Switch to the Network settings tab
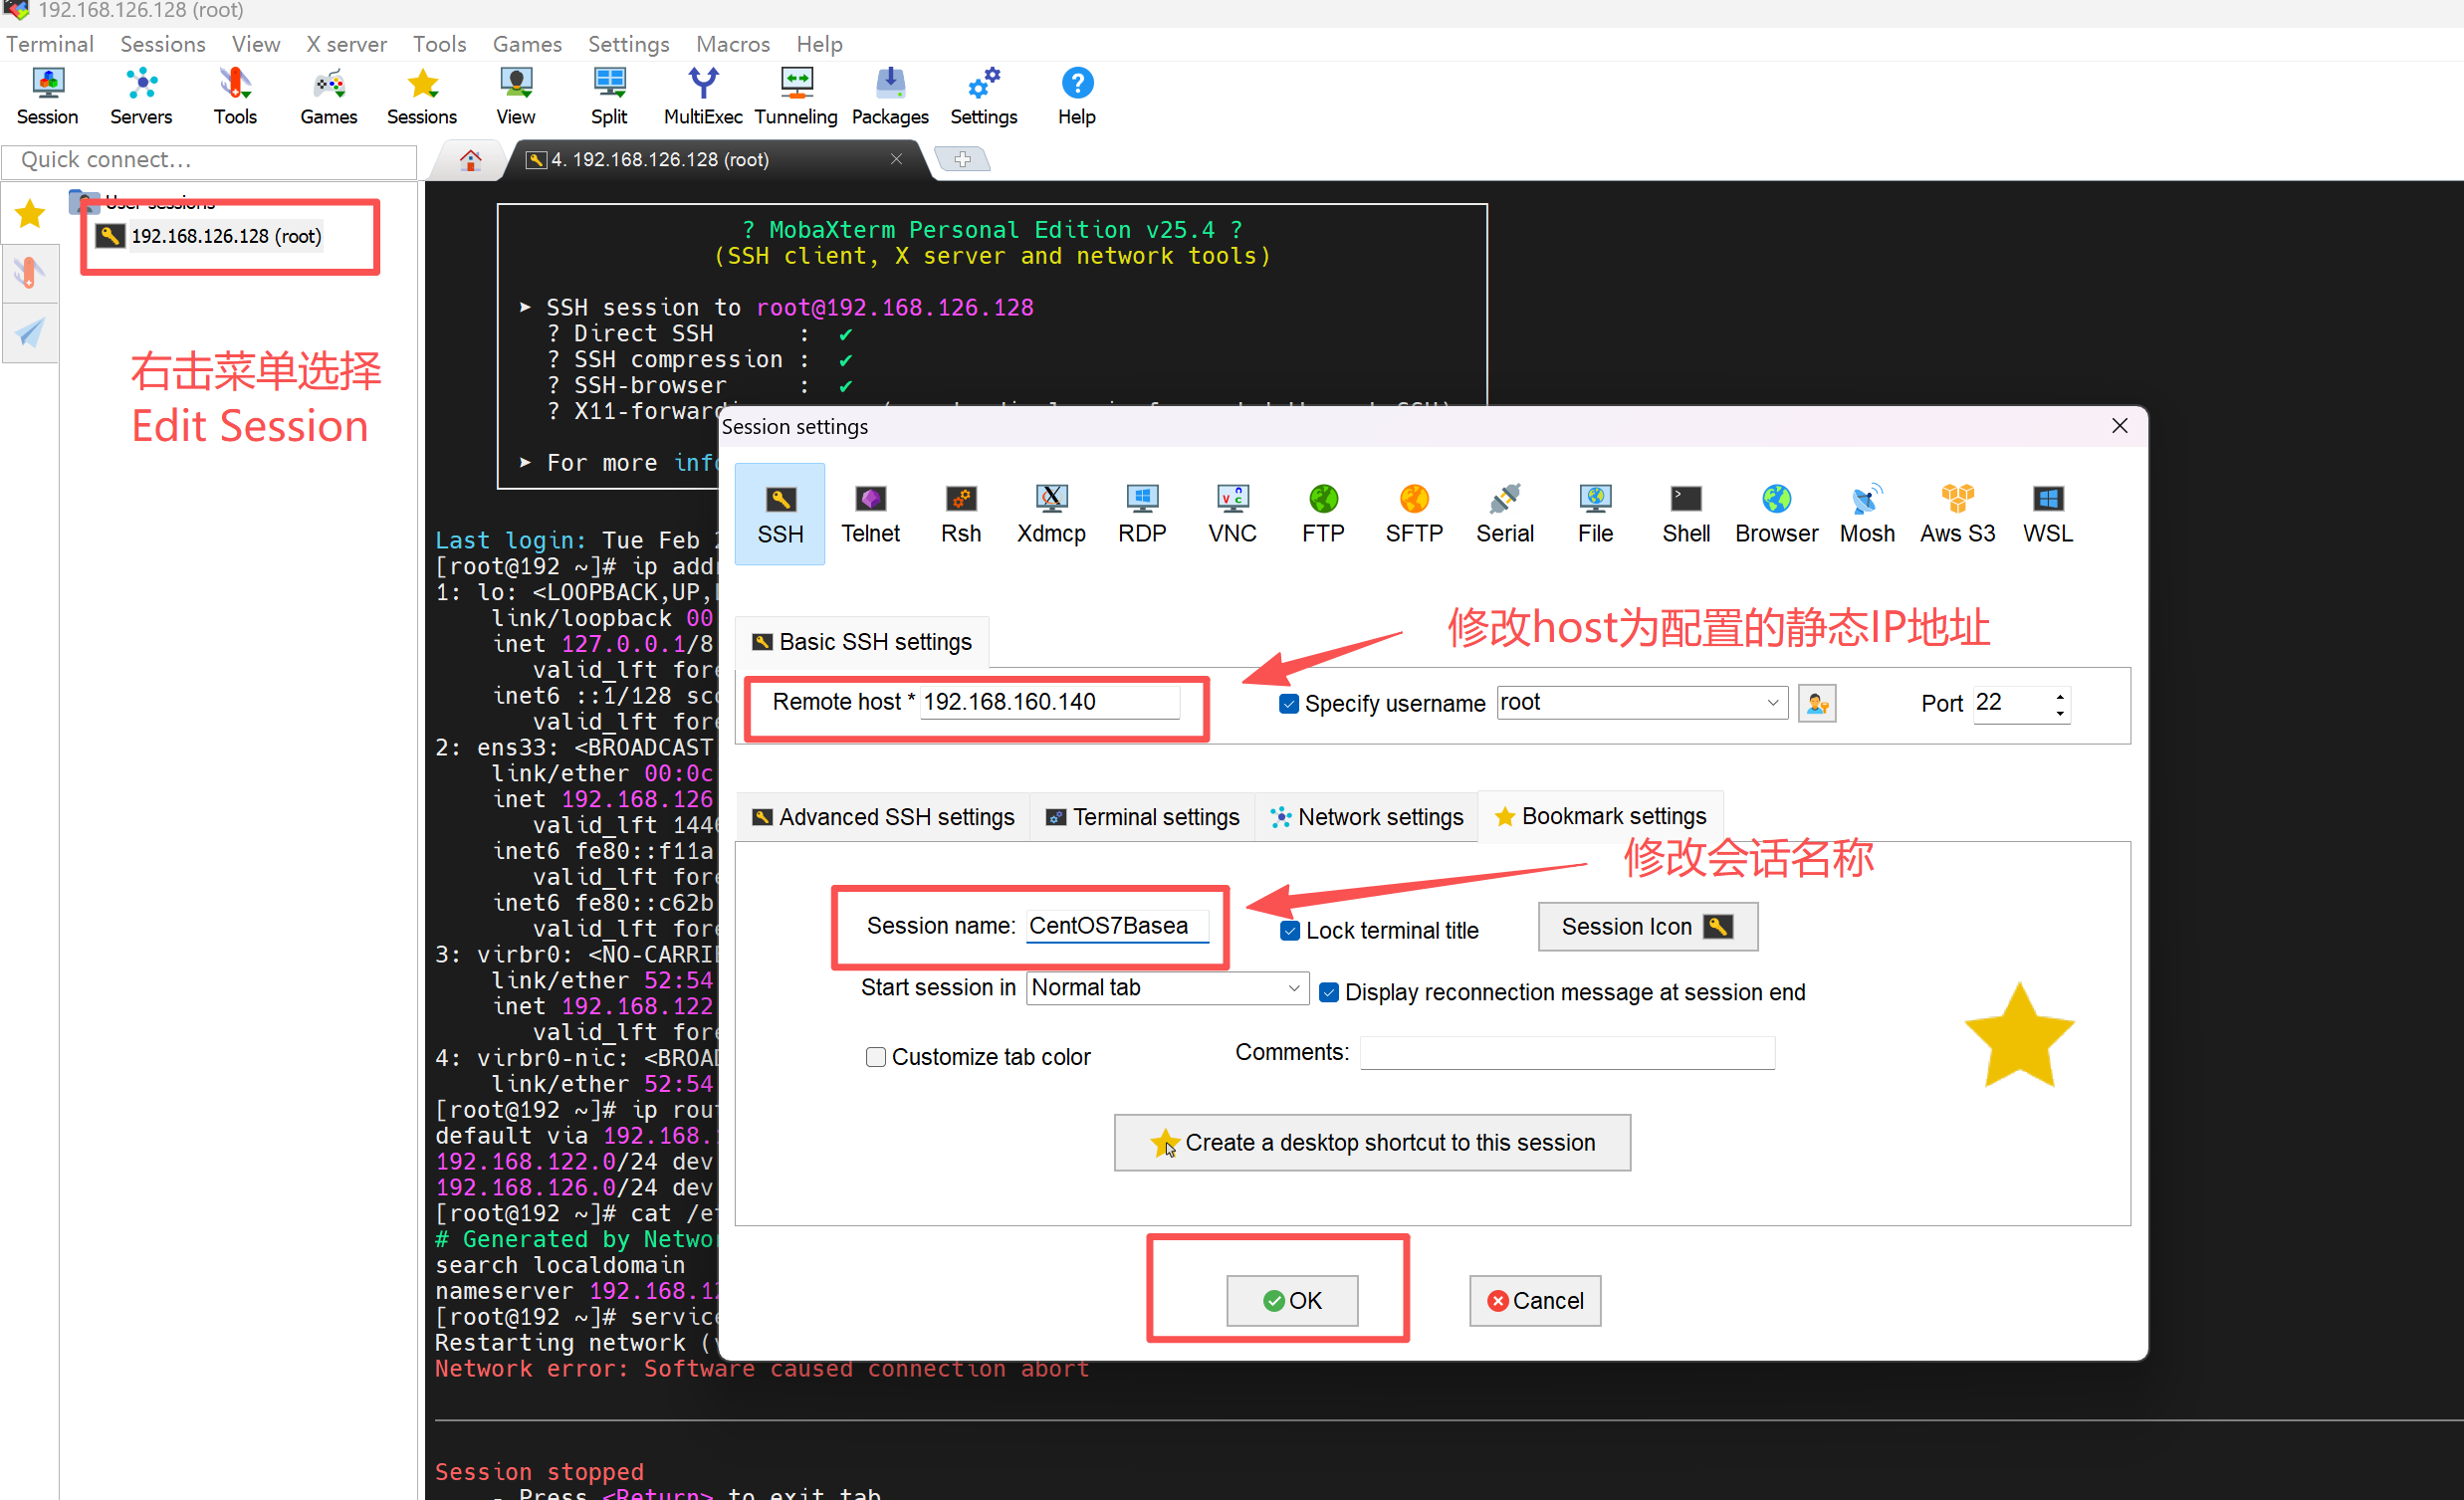 (1366, 818)
